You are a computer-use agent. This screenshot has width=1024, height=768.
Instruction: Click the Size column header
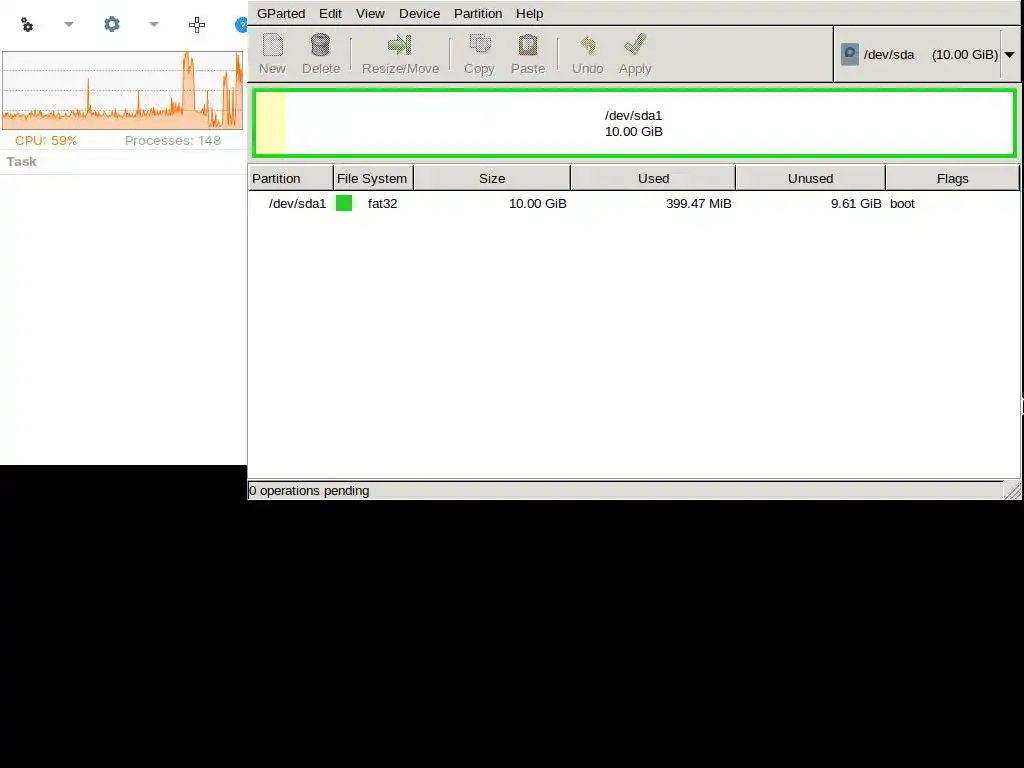492,178
